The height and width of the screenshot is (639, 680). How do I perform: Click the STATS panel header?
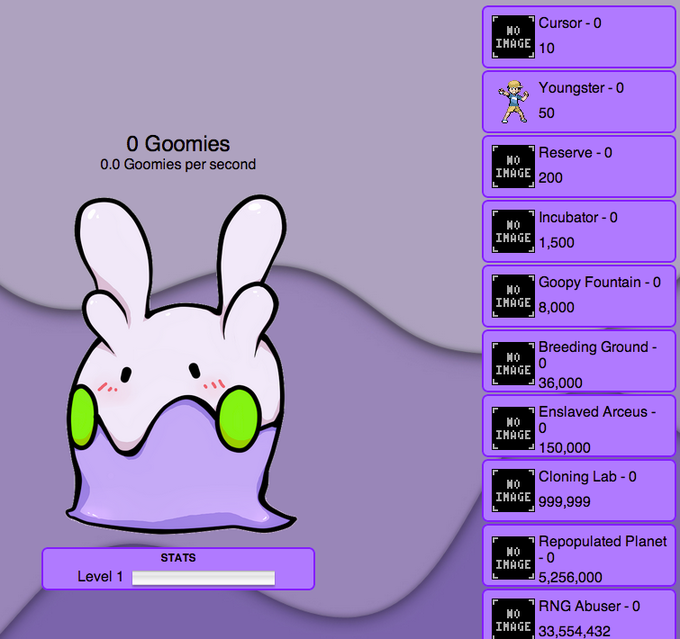tap(178, 557)
